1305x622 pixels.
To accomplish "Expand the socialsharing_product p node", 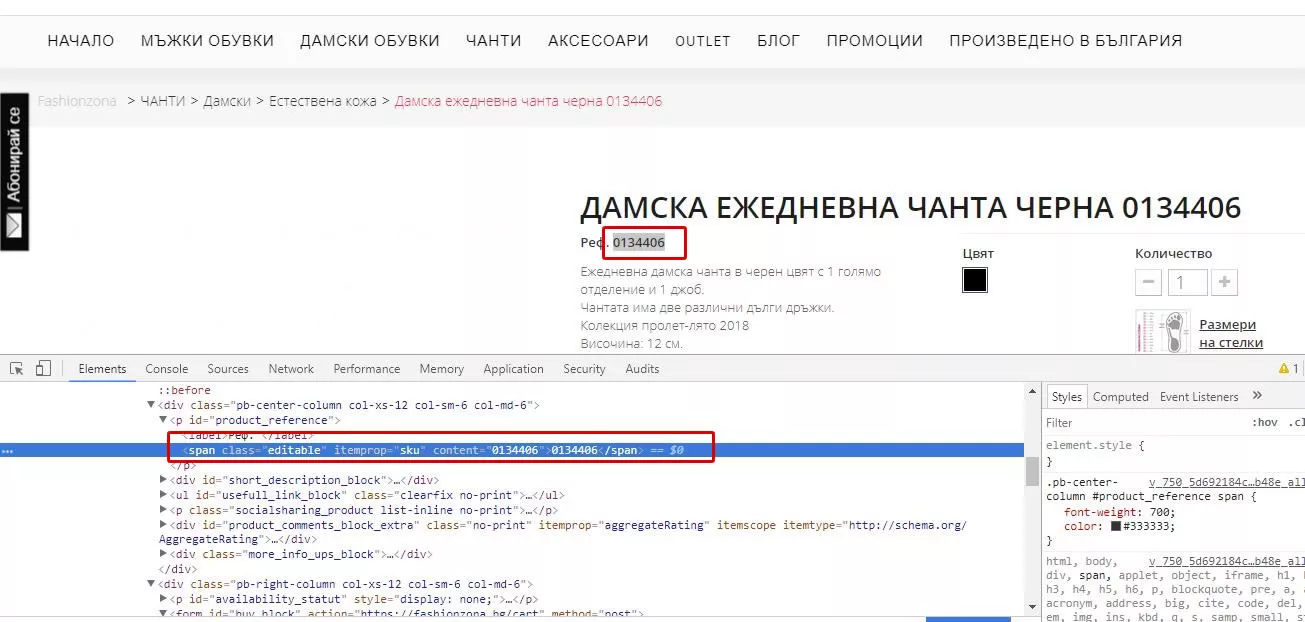I will click(164, 510).
